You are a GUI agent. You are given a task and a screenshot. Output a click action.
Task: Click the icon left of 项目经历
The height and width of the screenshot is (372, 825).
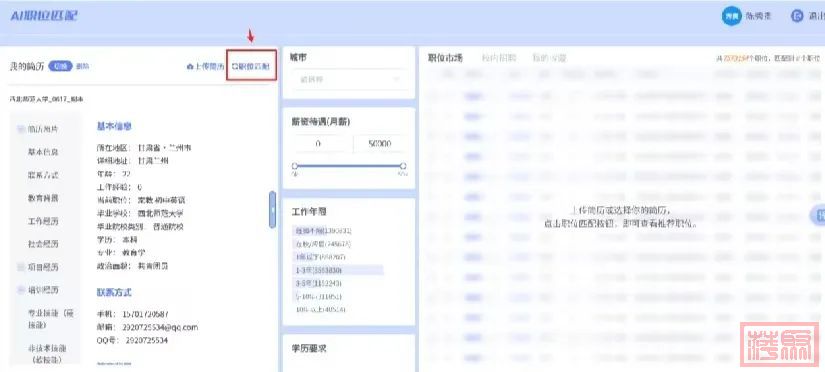[x=21, y=267]
